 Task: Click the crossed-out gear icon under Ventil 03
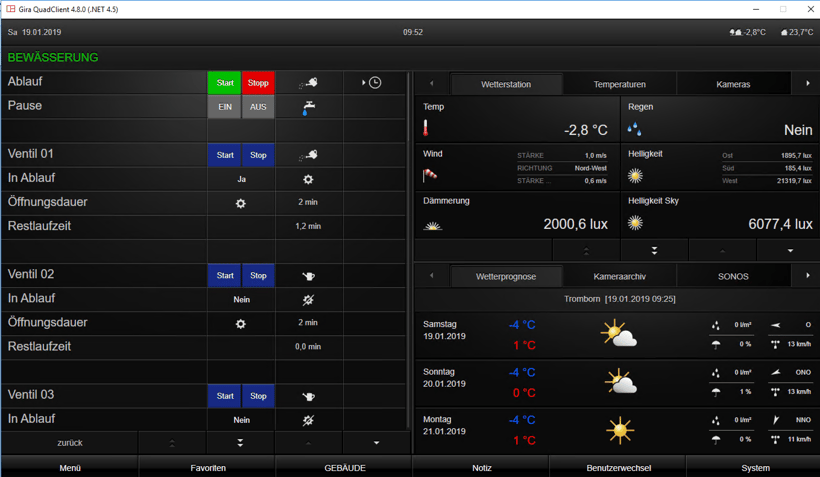click(308, 420)
